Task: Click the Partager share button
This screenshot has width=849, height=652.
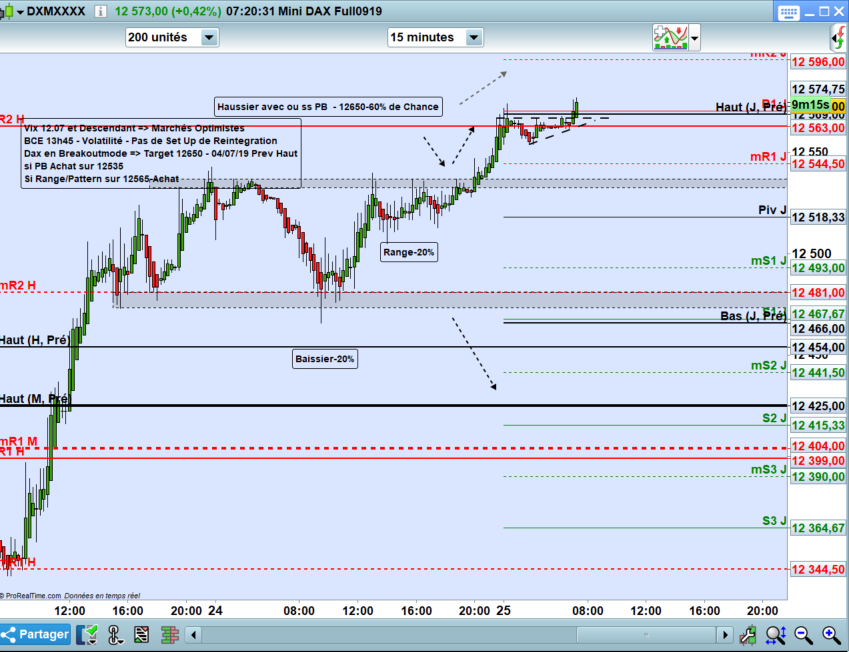Action: pos(35,634)
